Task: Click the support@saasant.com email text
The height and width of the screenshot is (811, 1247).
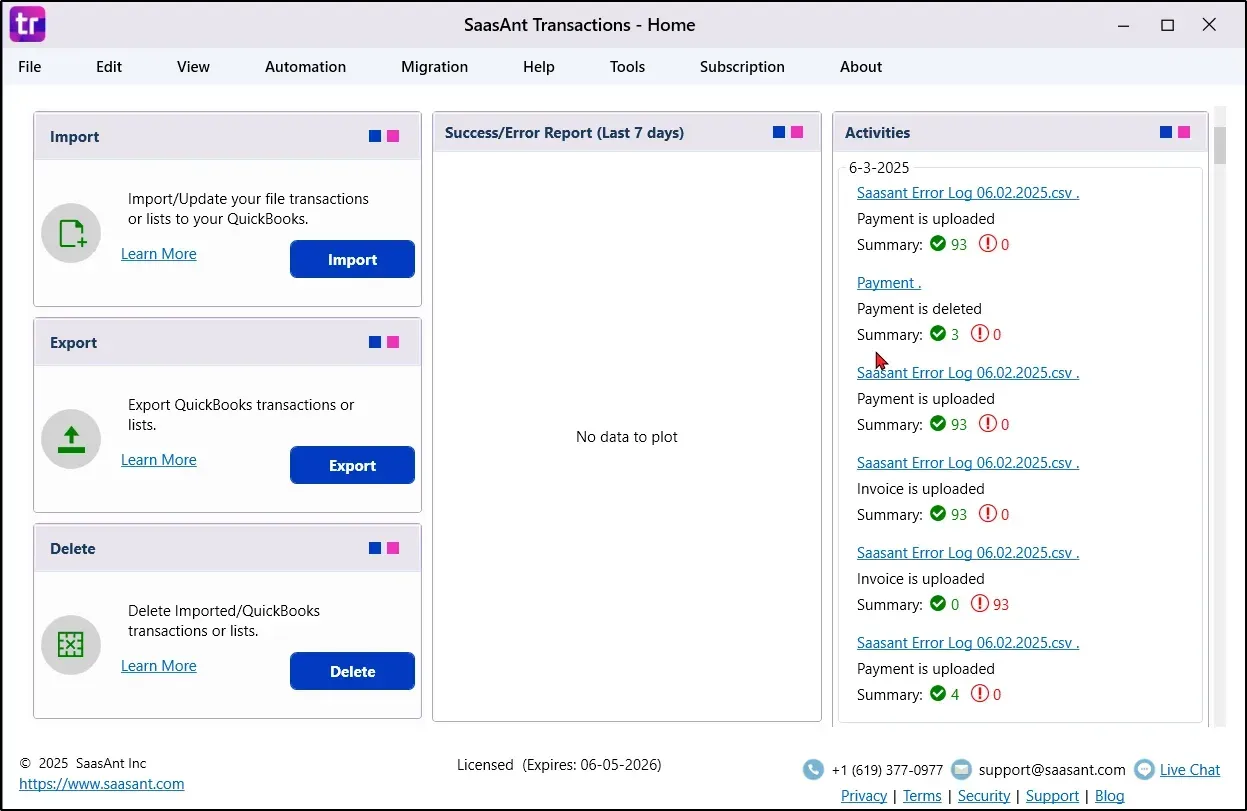Action: coord(1052,770)
